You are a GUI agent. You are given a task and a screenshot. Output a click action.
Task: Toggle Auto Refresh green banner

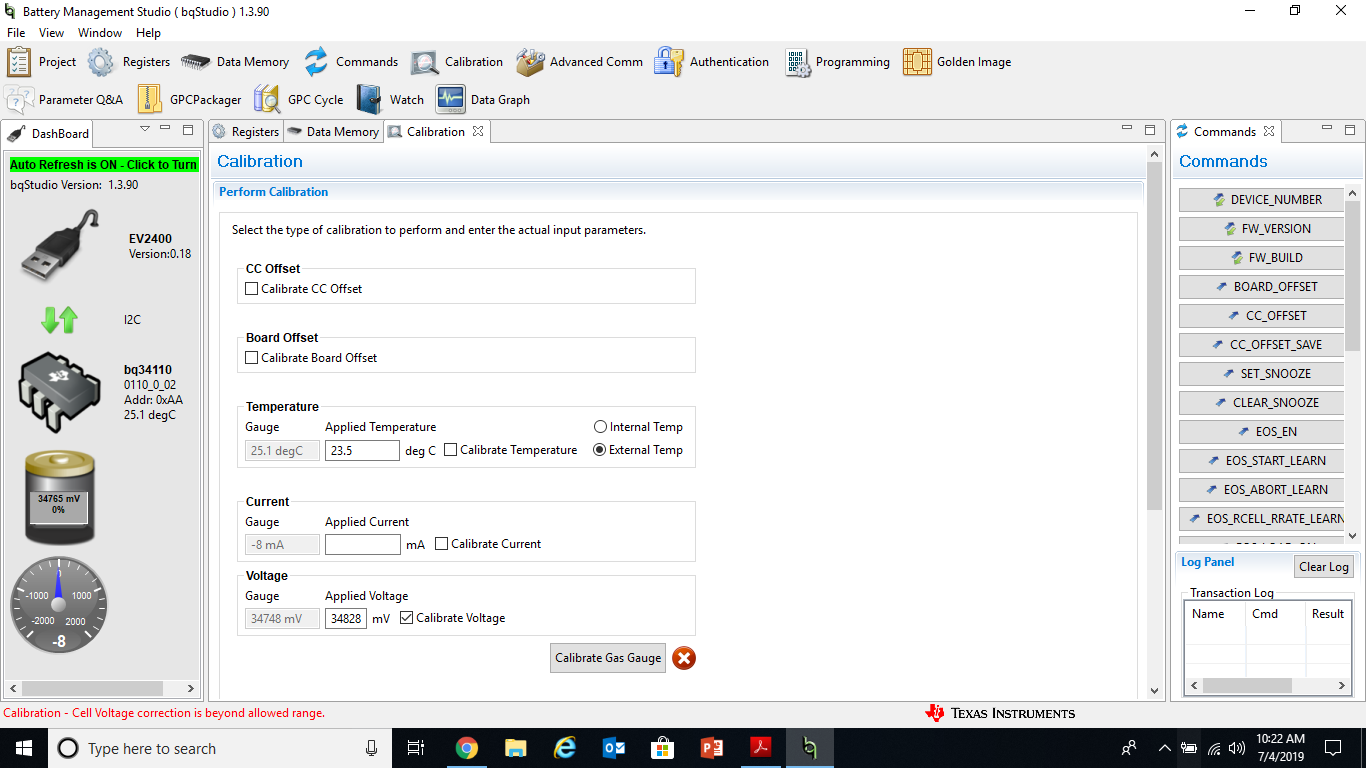(104, 165)
